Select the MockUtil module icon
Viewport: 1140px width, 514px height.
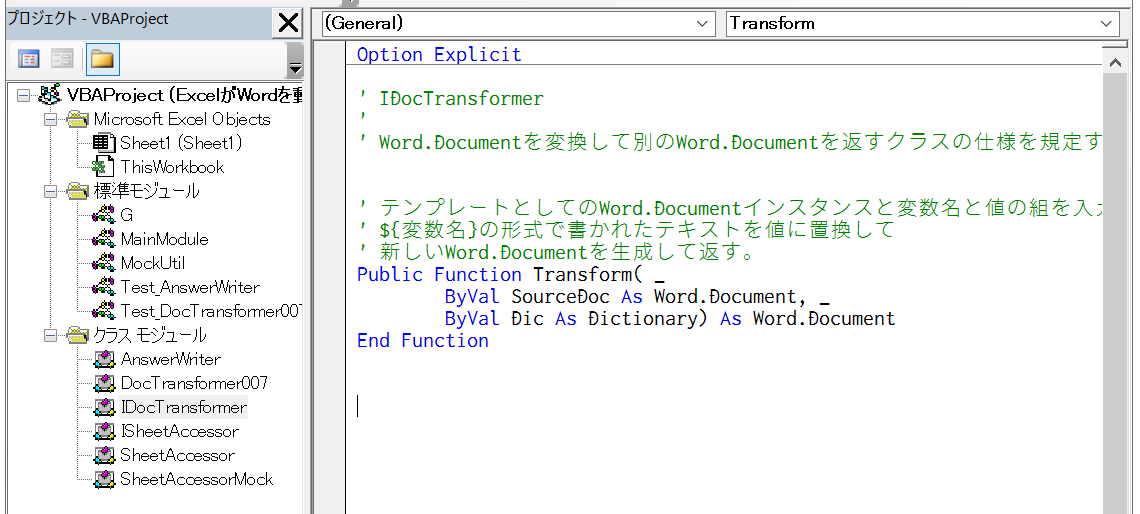105,263
